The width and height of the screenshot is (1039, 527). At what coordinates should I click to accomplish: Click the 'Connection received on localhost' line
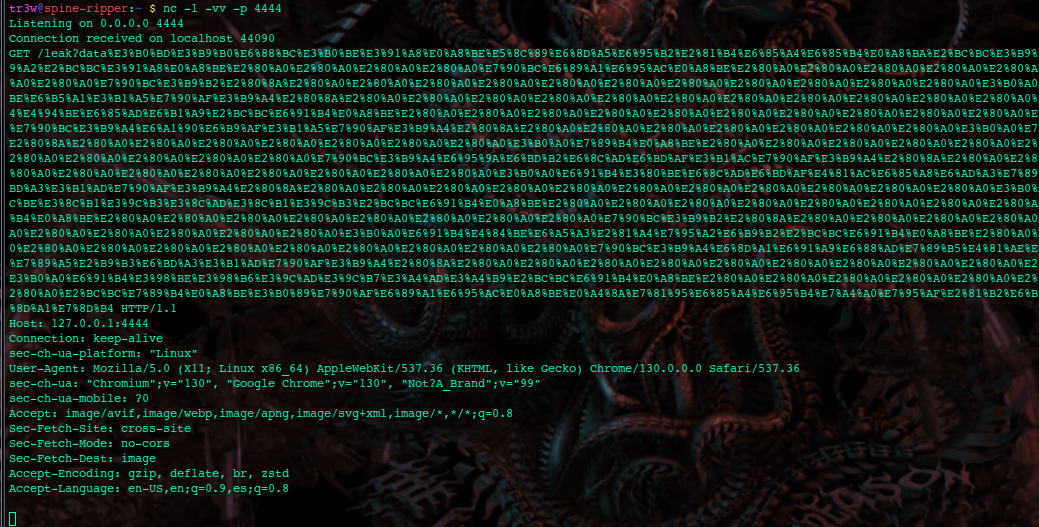coord(141,38)
